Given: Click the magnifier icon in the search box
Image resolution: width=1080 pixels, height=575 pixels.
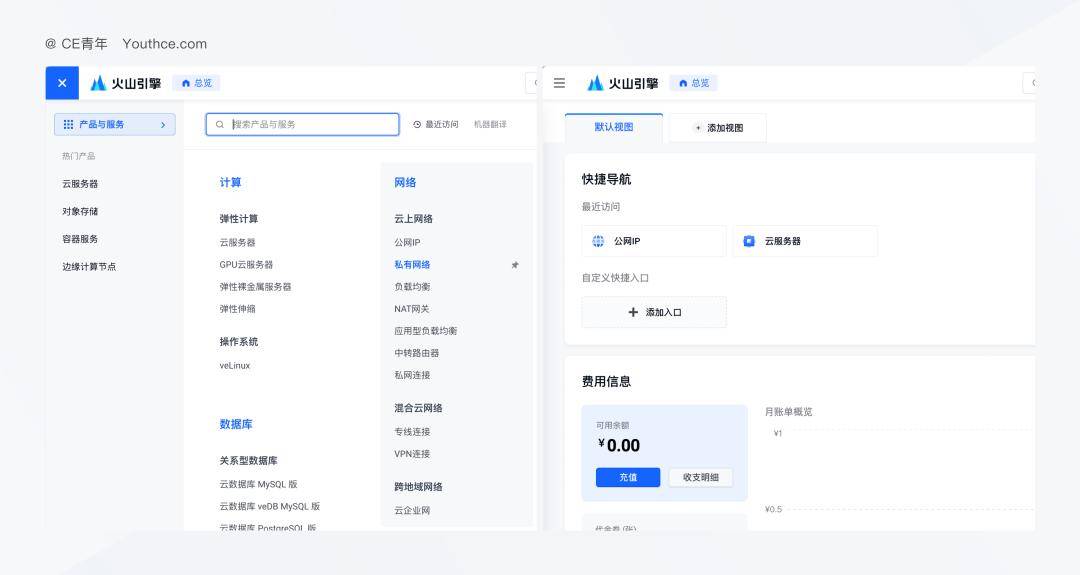Looking at the screenshot, I should pos(220,125).
